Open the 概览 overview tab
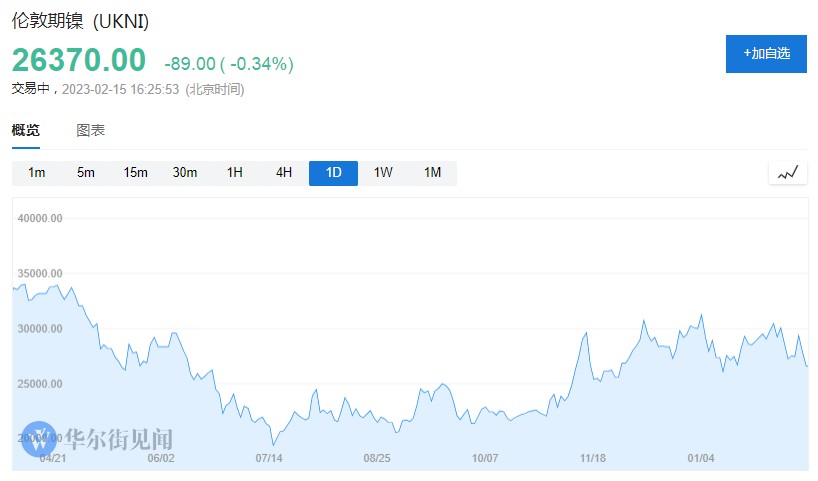 tap(26, 130)
